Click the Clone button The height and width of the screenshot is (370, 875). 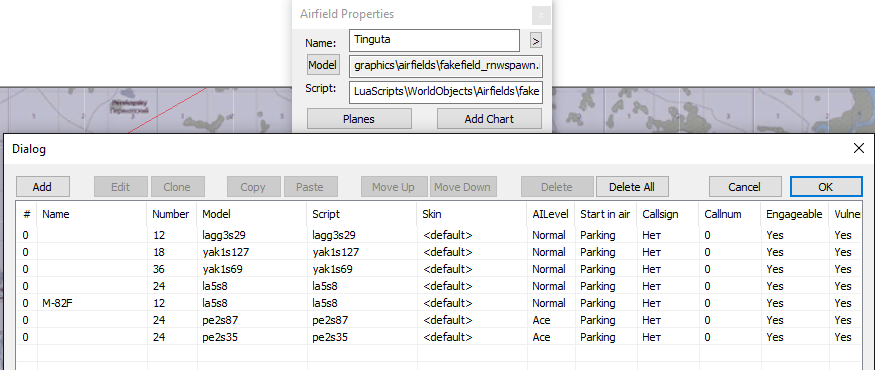tap(177, 187)
